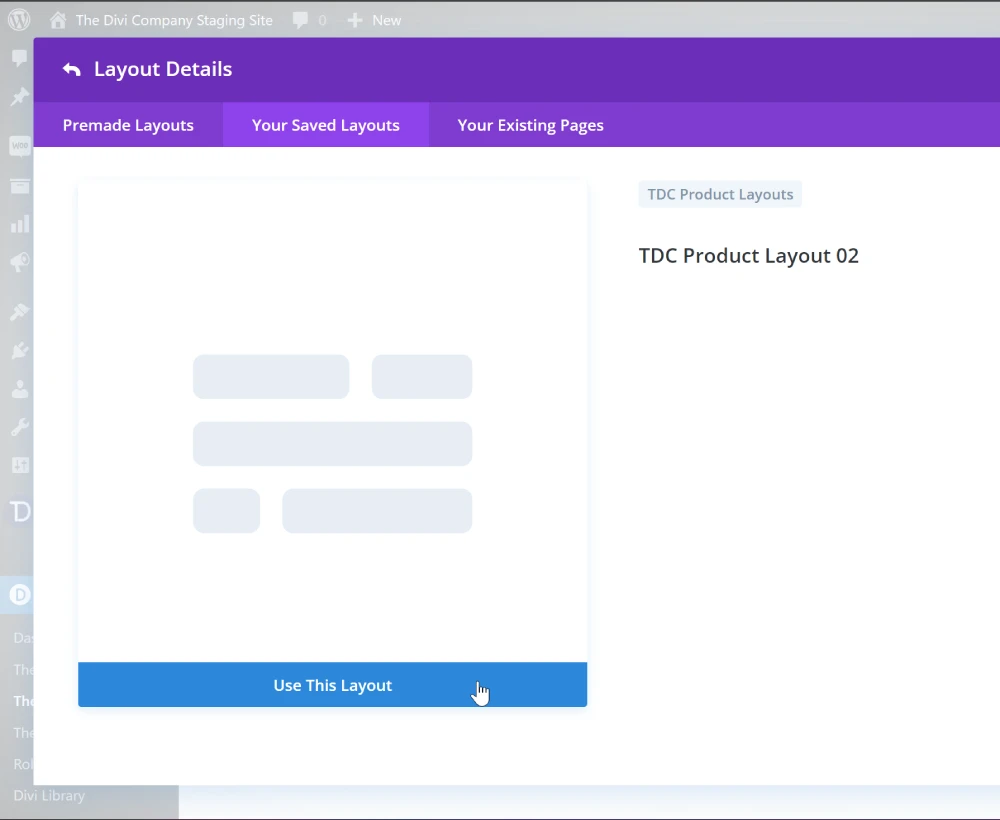This screenshot has width=1000, height=820.
Task: Open Tools wrench icon in sidebar
Action: pyautogui.click(x=19, y=428)
